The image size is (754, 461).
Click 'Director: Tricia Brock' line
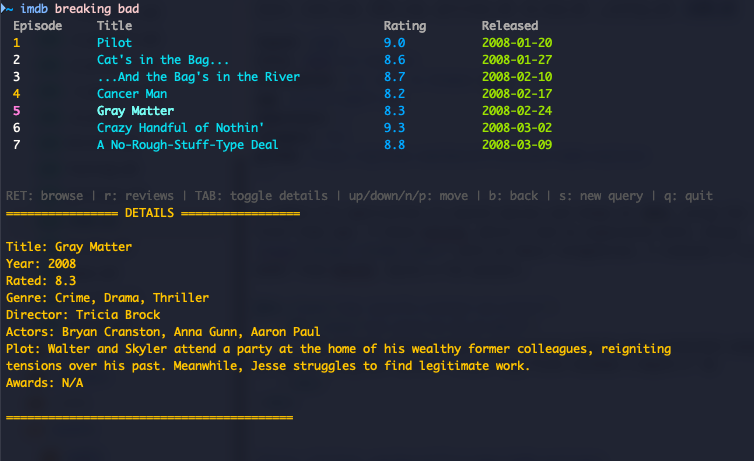(x=83, y=315)
